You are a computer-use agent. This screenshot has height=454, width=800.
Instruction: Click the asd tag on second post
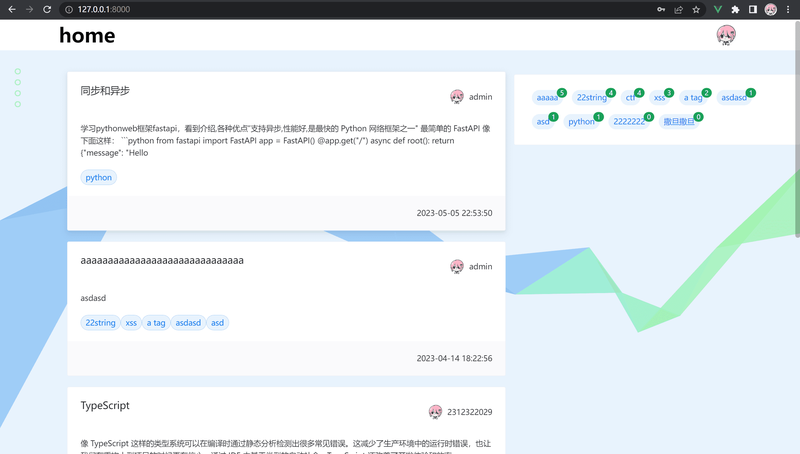(x=217, y=322)
